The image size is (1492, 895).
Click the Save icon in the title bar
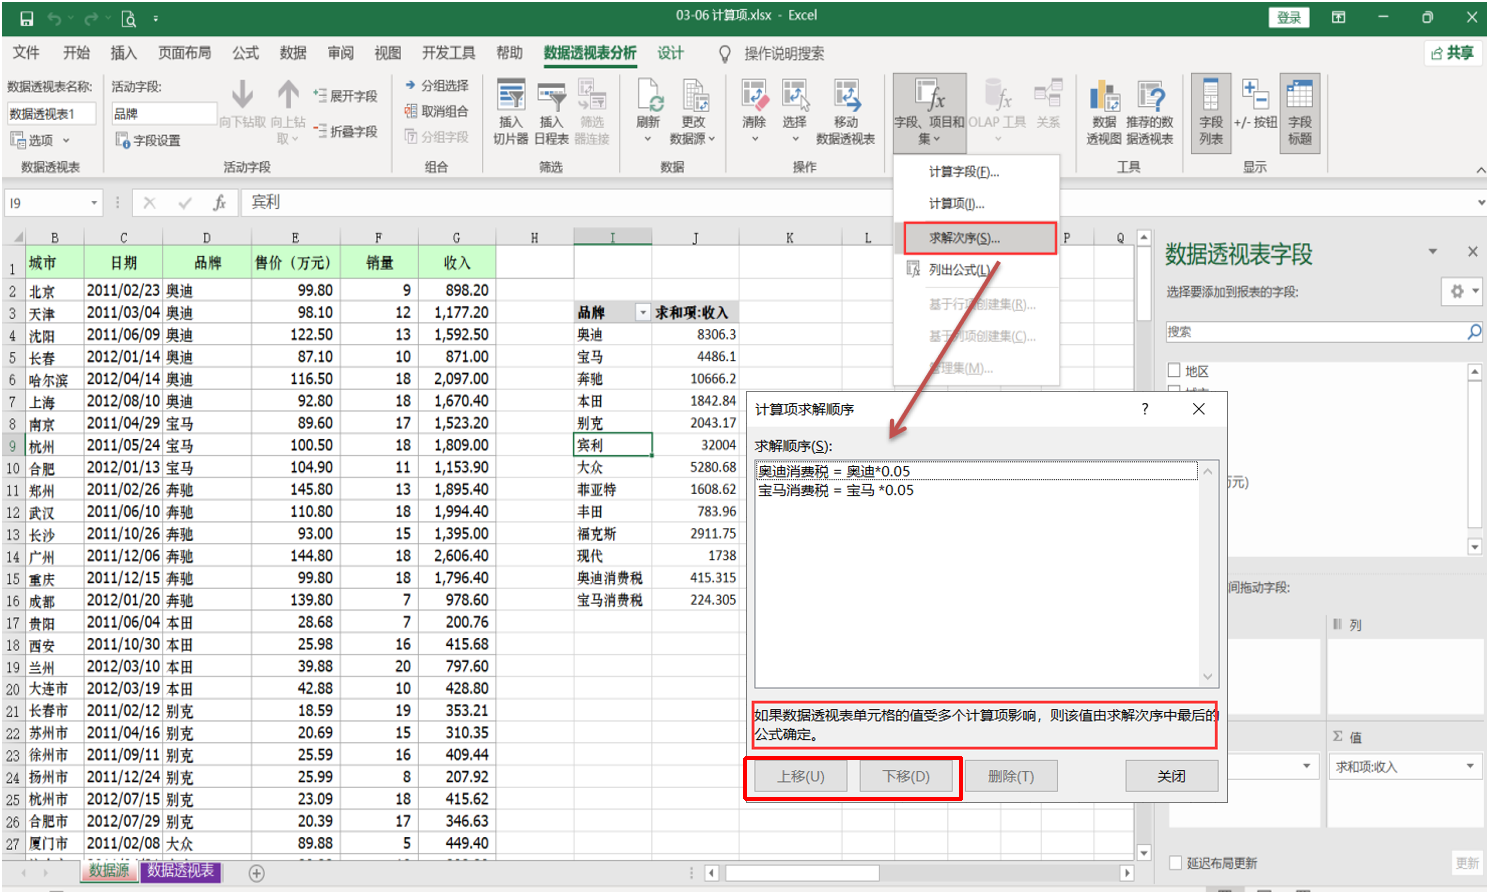(27, 18)
